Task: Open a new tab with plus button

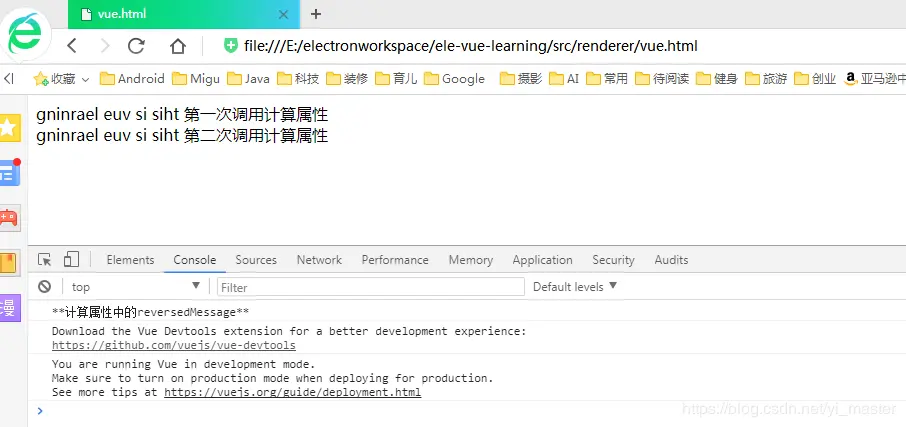Action: coord(315,14)
